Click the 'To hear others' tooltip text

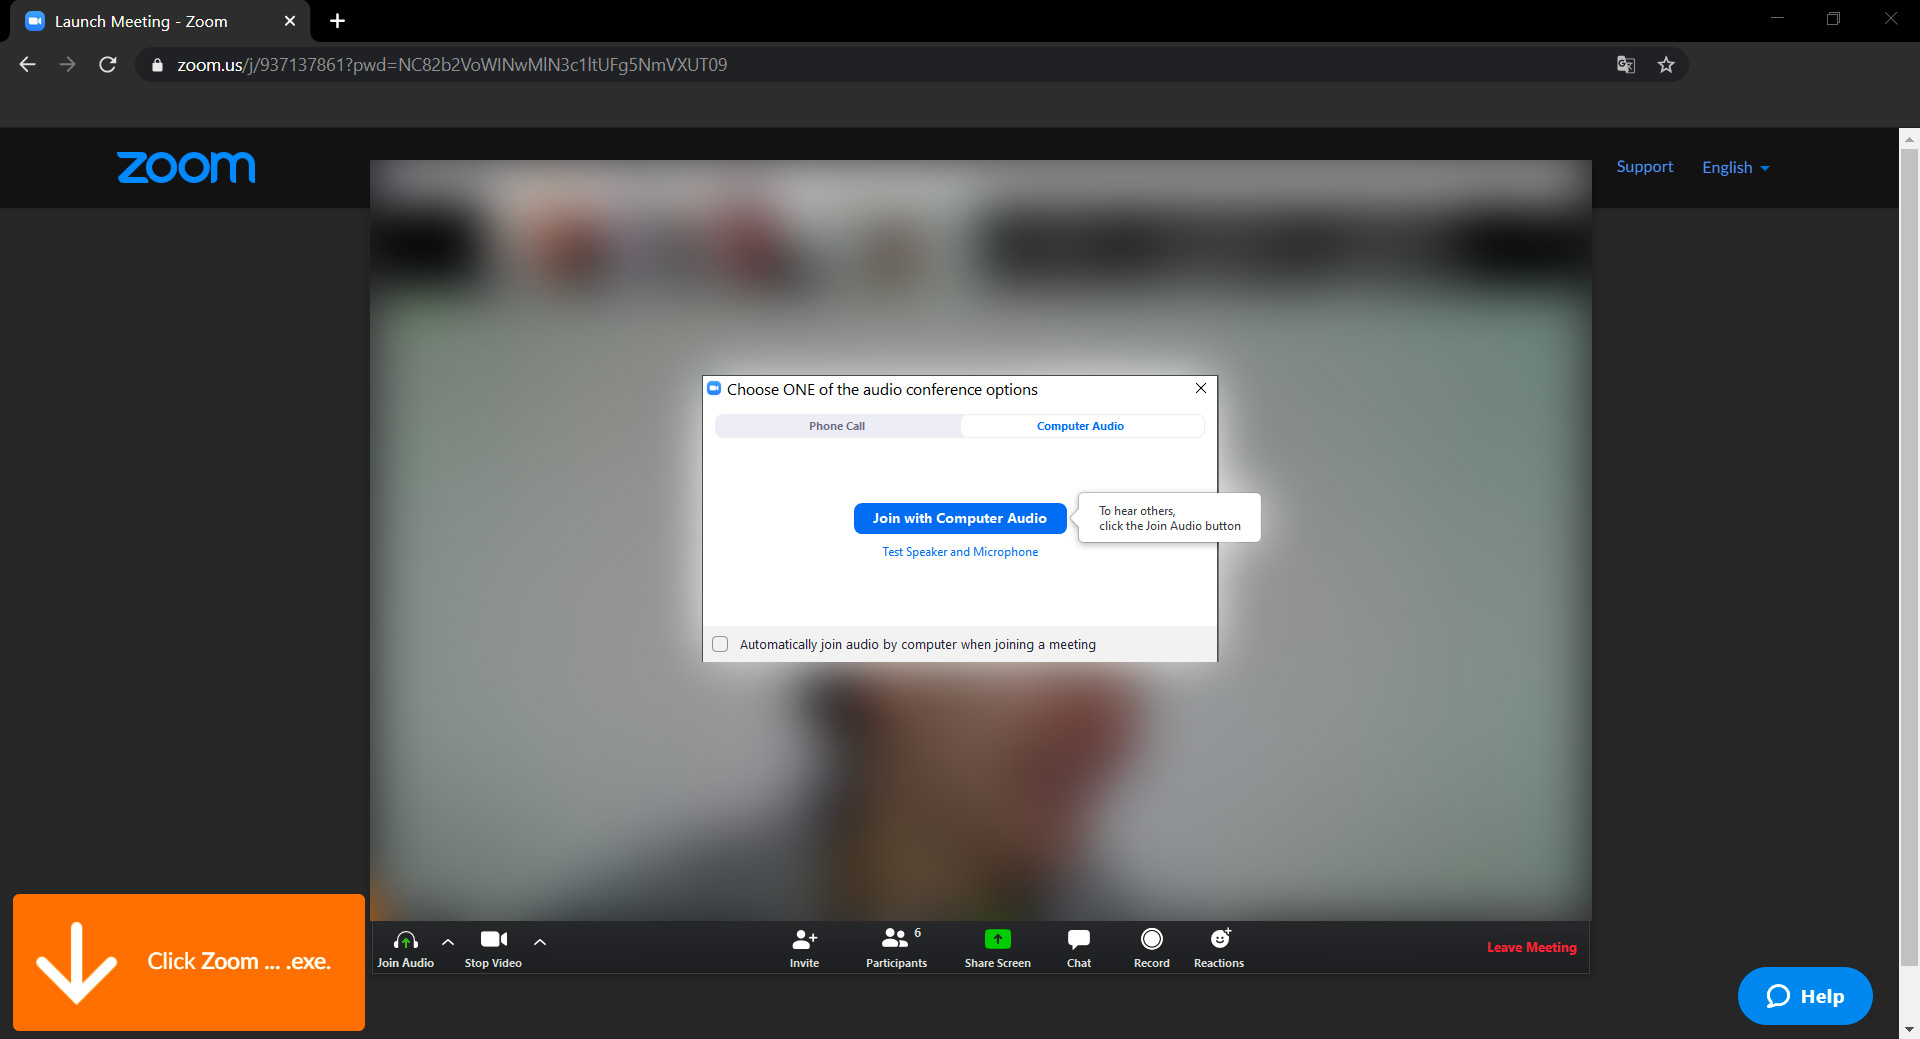(1169, 518)
